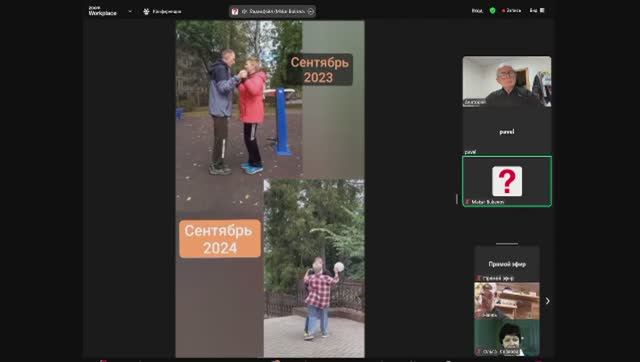Click the Сентябрь 2023 label in shared screen
Screen dimensions: 640x362
320,69
